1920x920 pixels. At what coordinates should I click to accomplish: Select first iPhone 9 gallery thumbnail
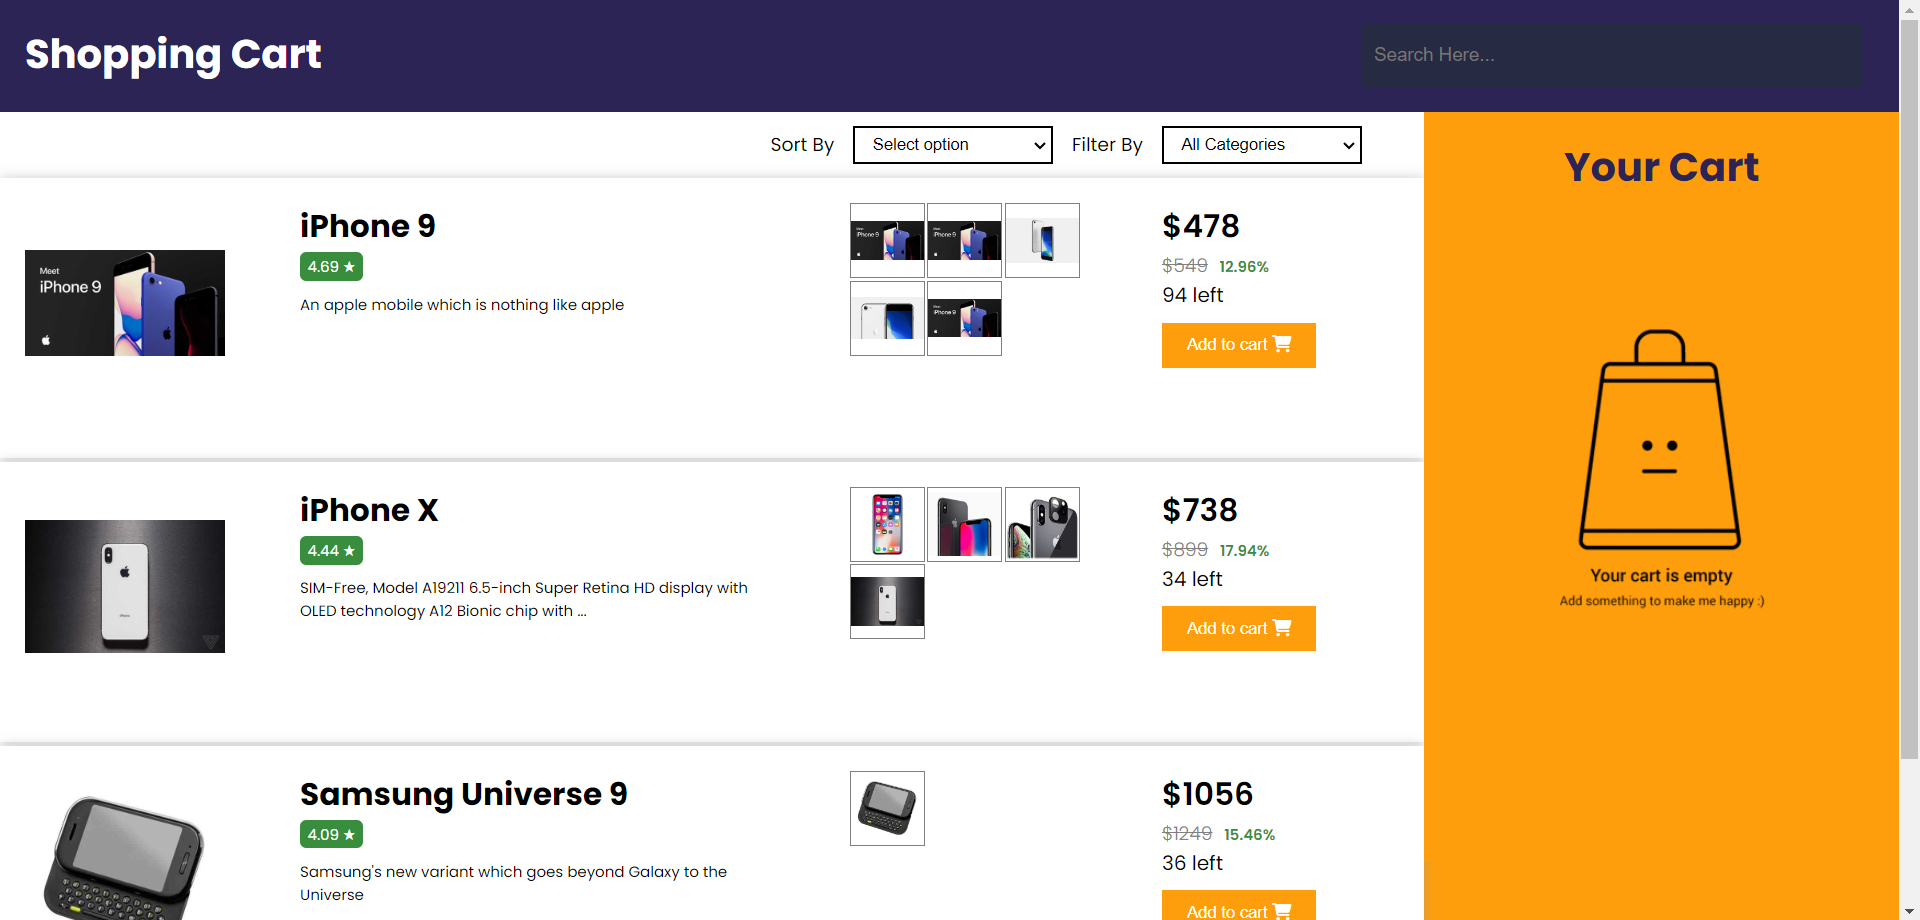click(887, 241)
